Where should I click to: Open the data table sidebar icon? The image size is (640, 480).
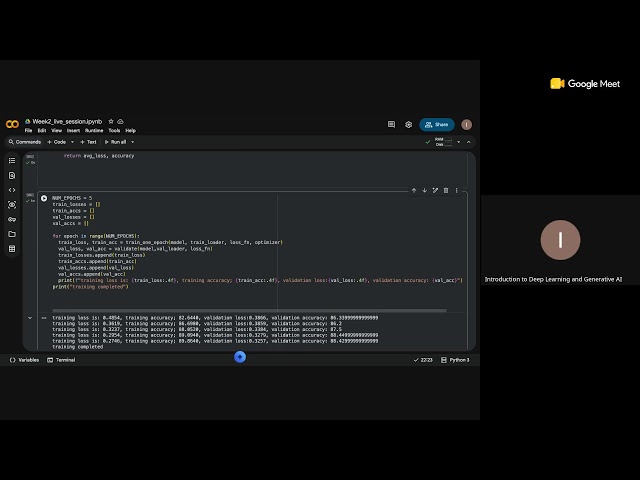point(12,249)
